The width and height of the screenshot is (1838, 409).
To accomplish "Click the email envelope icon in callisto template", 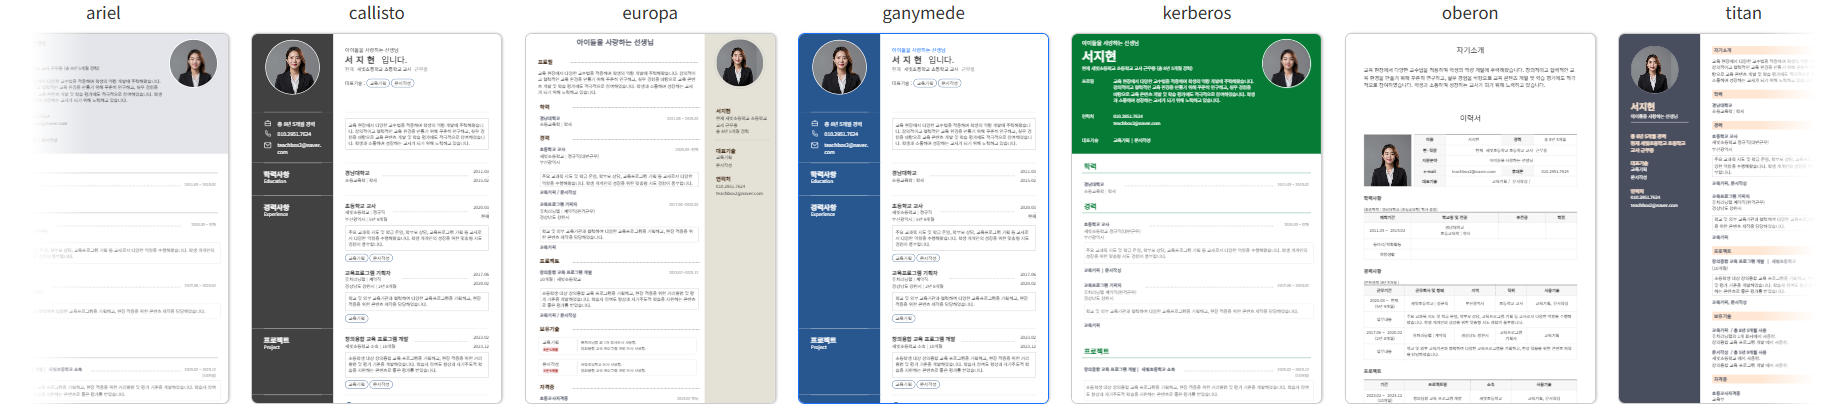I will [267, 145].
